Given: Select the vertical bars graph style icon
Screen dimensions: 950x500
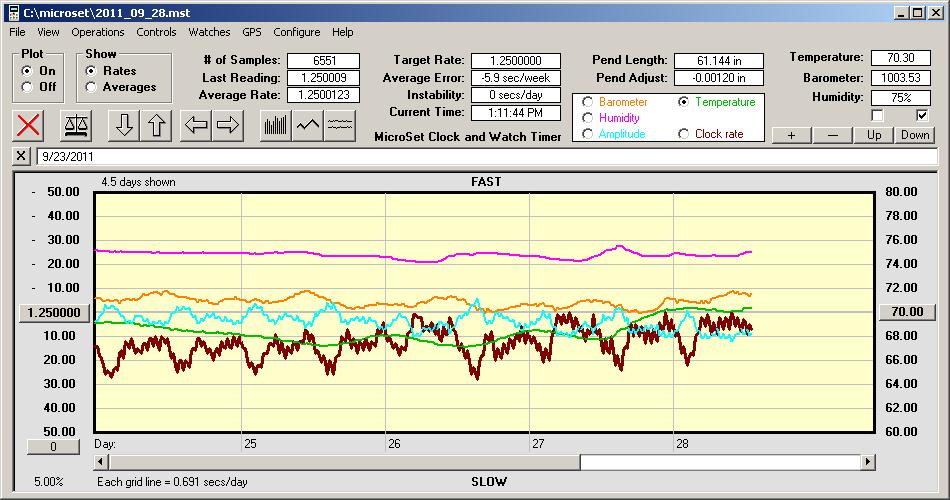Looking at the screenshot, I should (x=276, y=125).
